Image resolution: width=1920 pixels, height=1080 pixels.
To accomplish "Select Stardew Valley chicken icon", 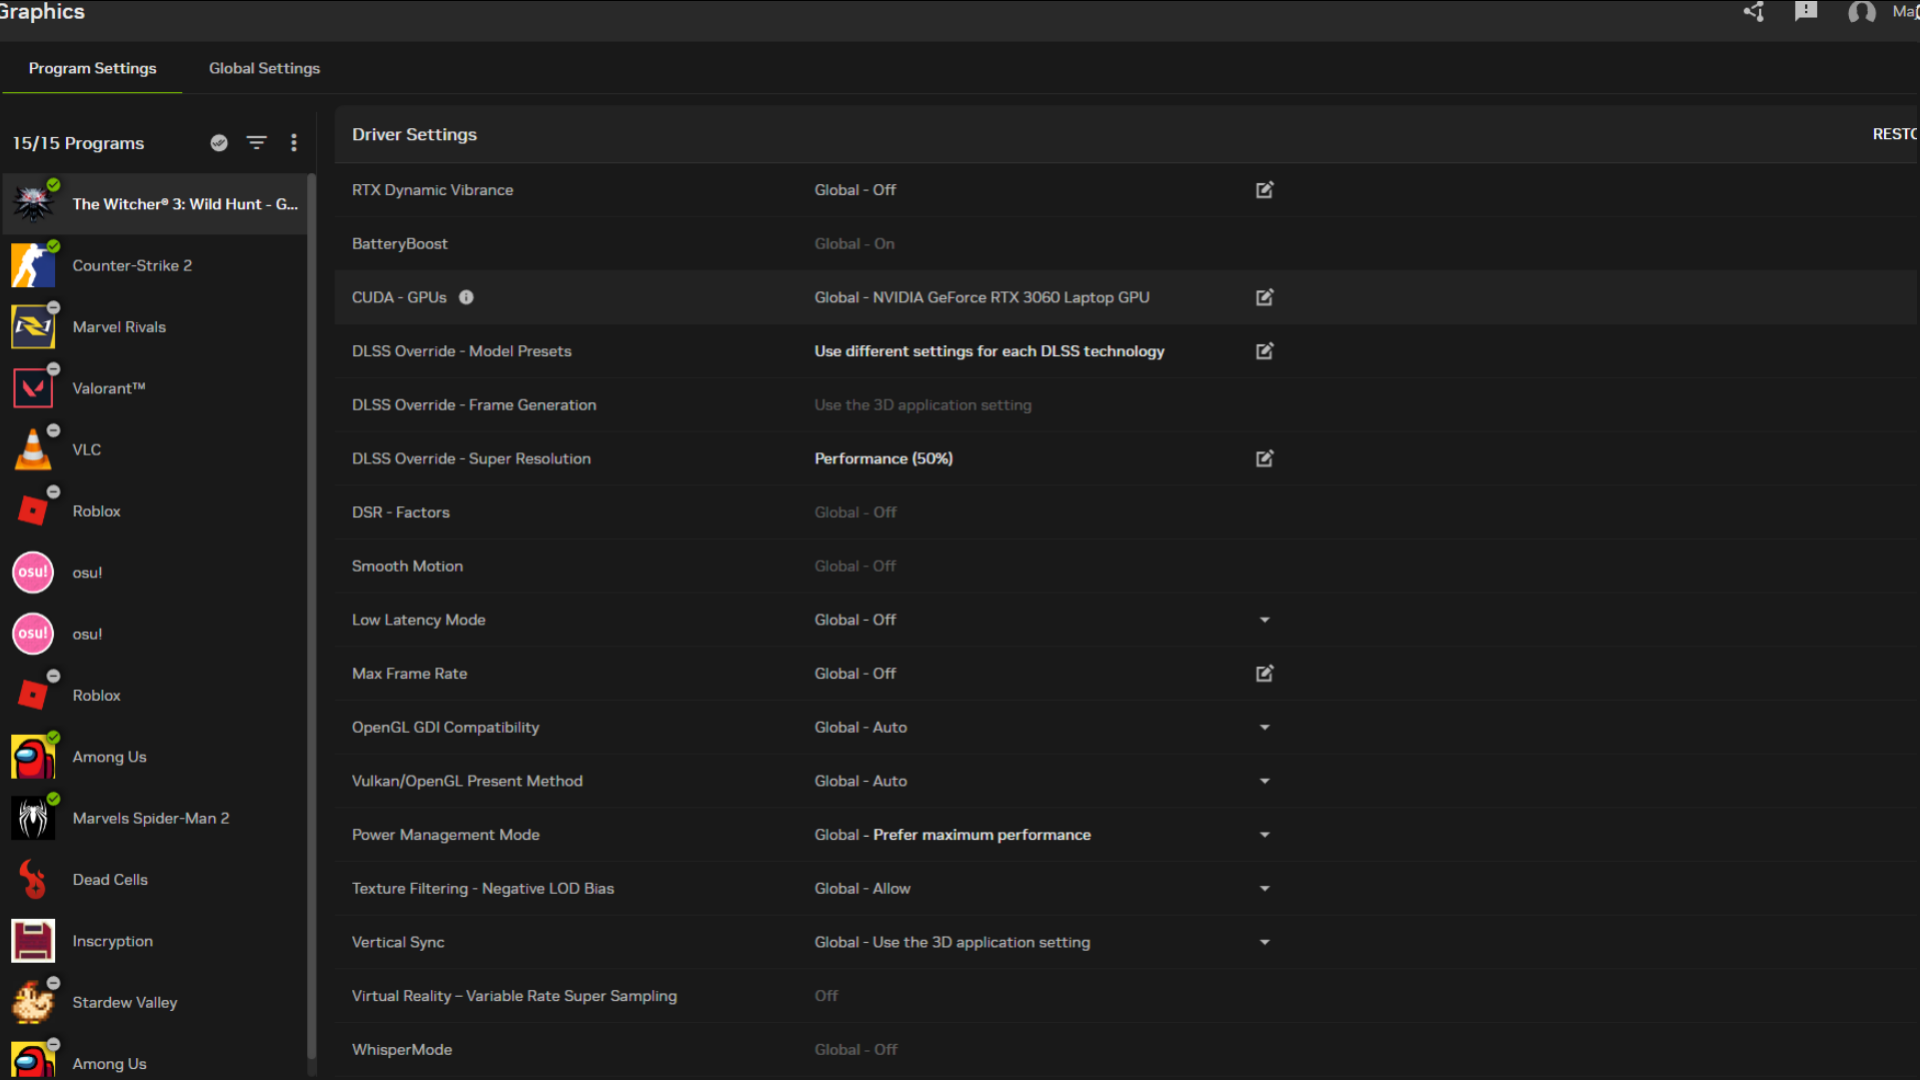I will (33, 1003).
